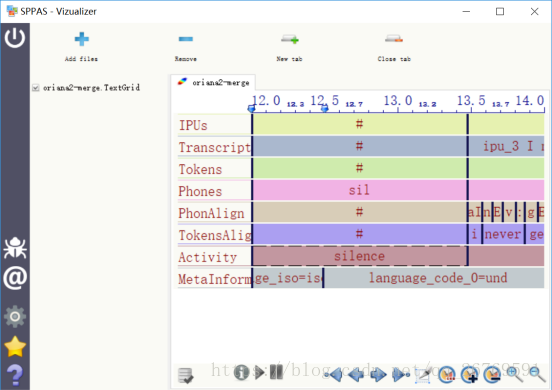Screen dimensions: 552x390
Task: Click '#' annotation in PhonAlign tier
Action: point(359,212)
